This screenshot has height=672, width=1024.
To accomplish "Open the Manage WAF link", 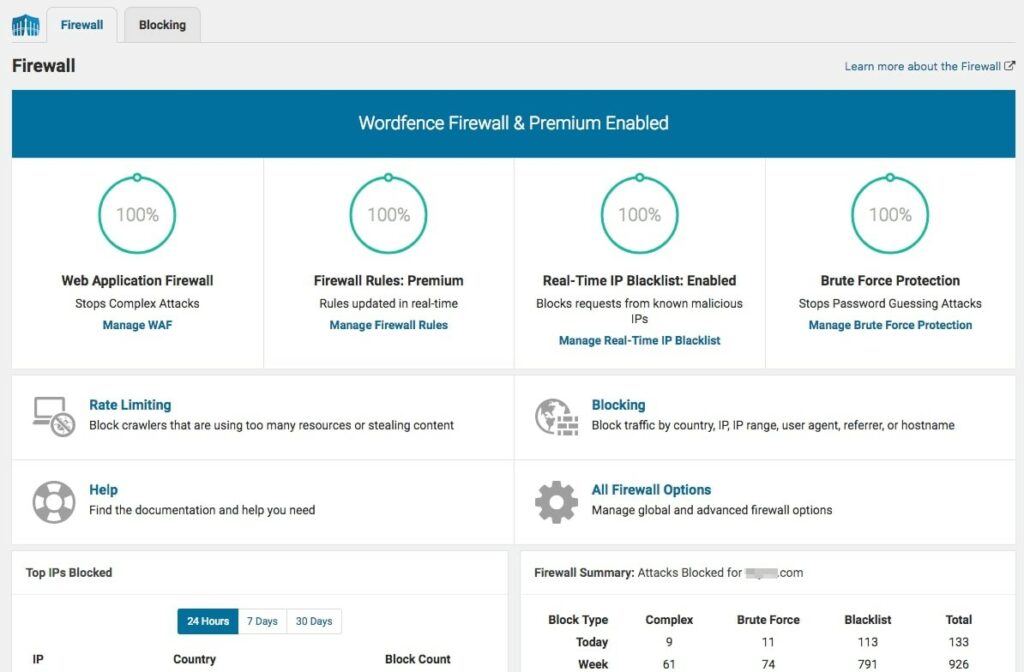I will (137, 325).
